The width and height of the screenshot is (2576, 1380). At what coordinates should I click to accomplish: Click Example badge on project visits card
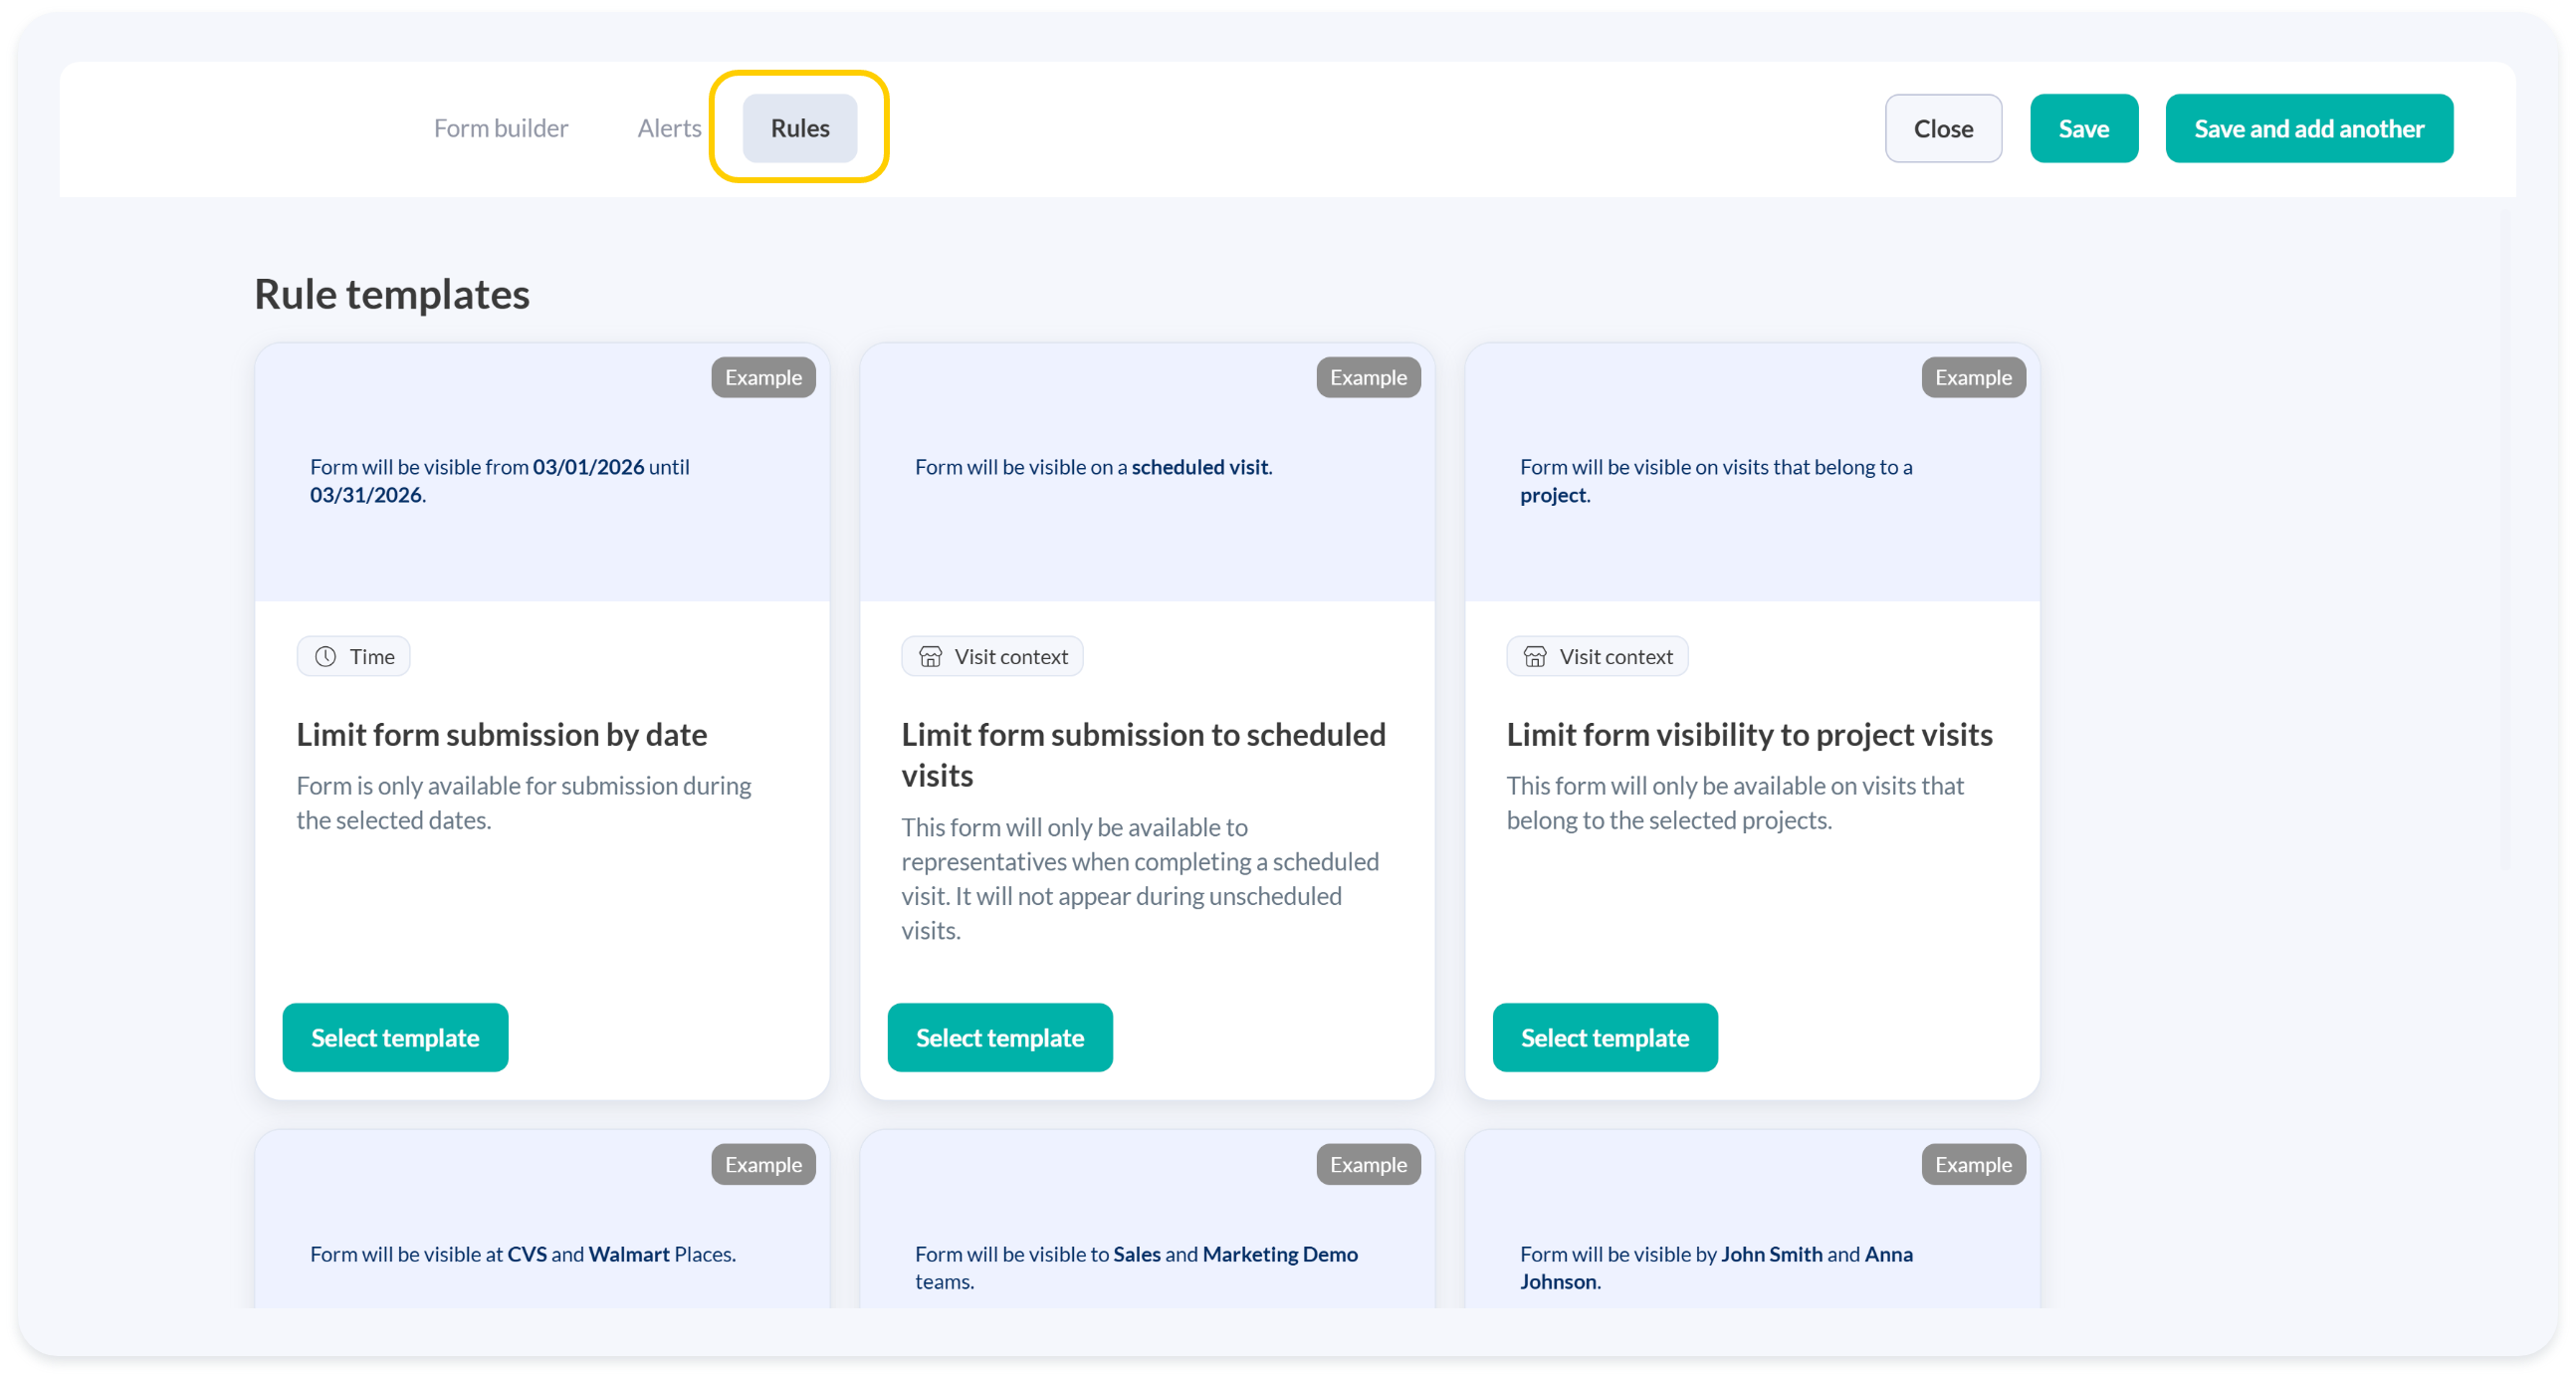click(x=1972, y=378)
